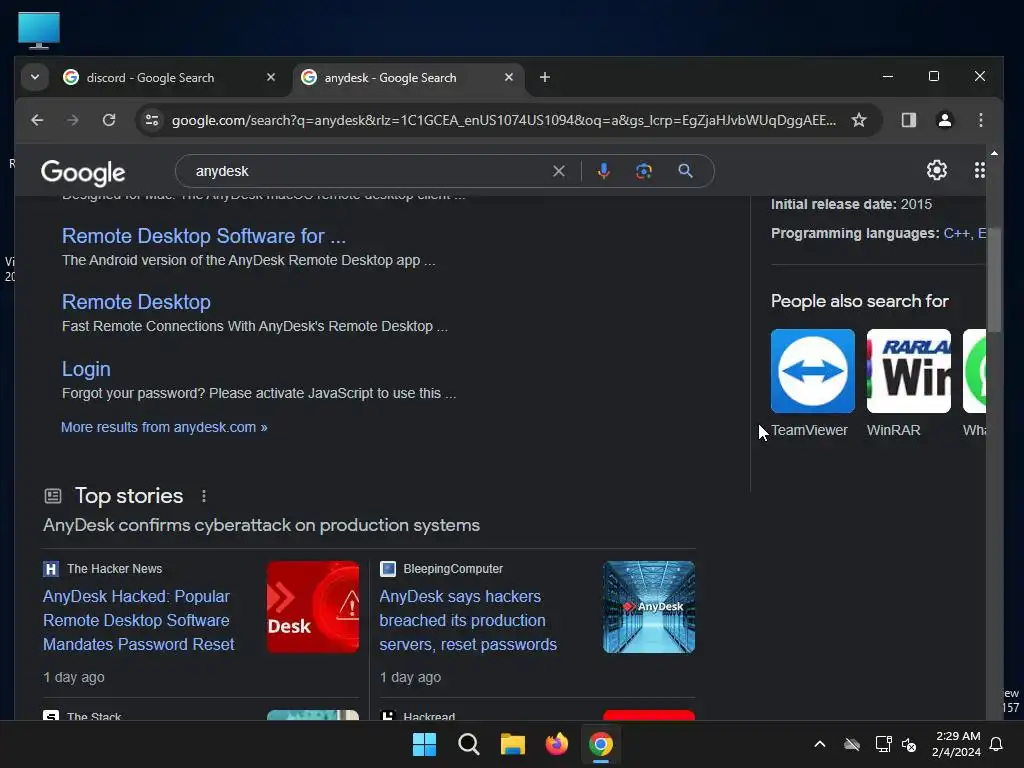1024x768 pixels.
Task: Open More results from anydesk.com
Action: [x=164, y=427]
